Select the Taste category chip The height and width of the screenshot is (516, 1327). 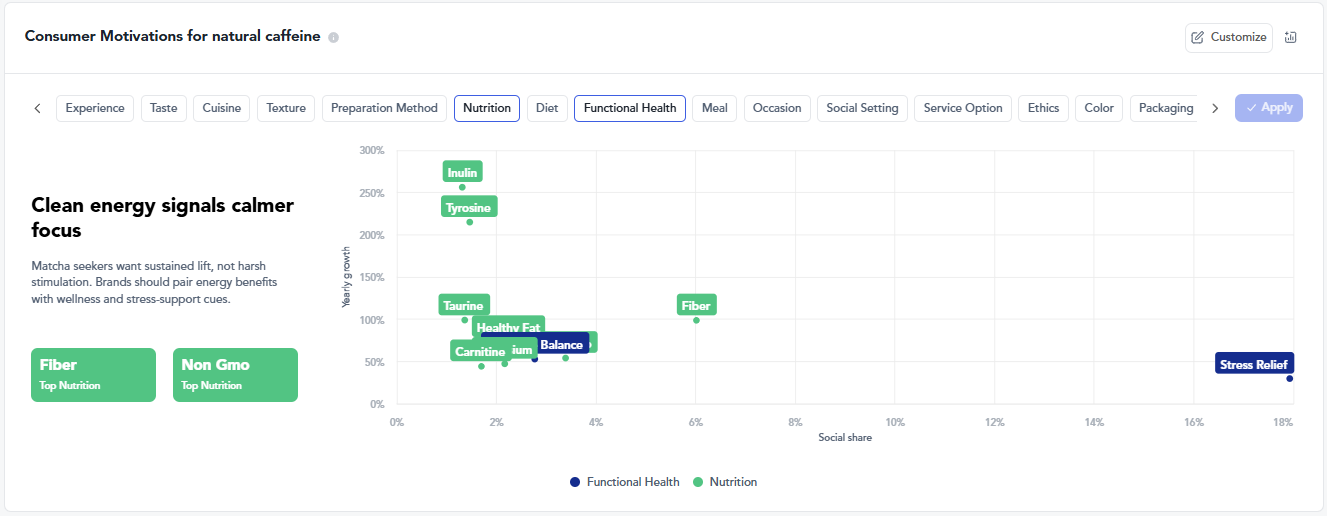[x=164, y=108]
